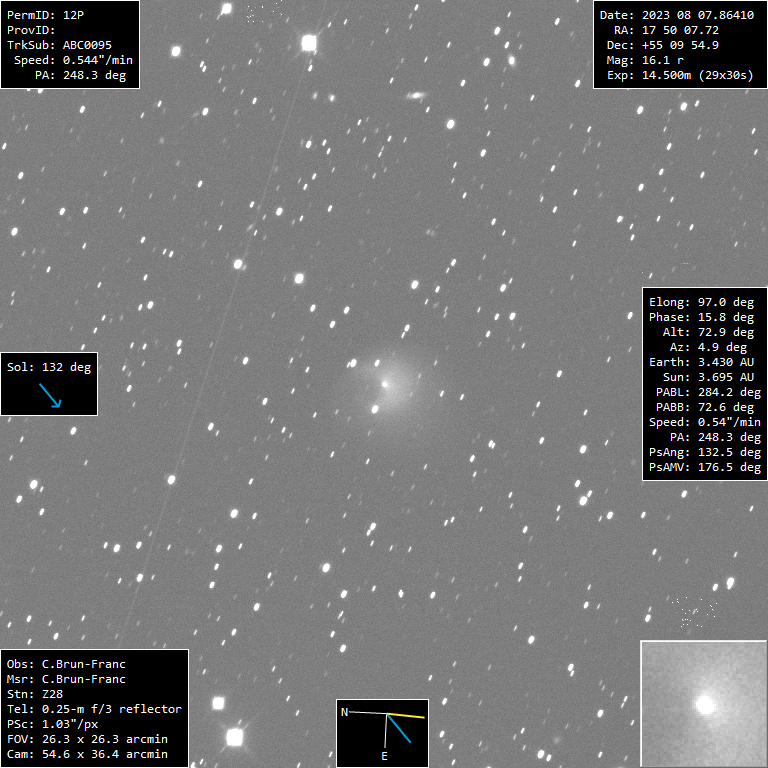
Task: Select the "PermID: 12P" text
Action: coord(45,15)
